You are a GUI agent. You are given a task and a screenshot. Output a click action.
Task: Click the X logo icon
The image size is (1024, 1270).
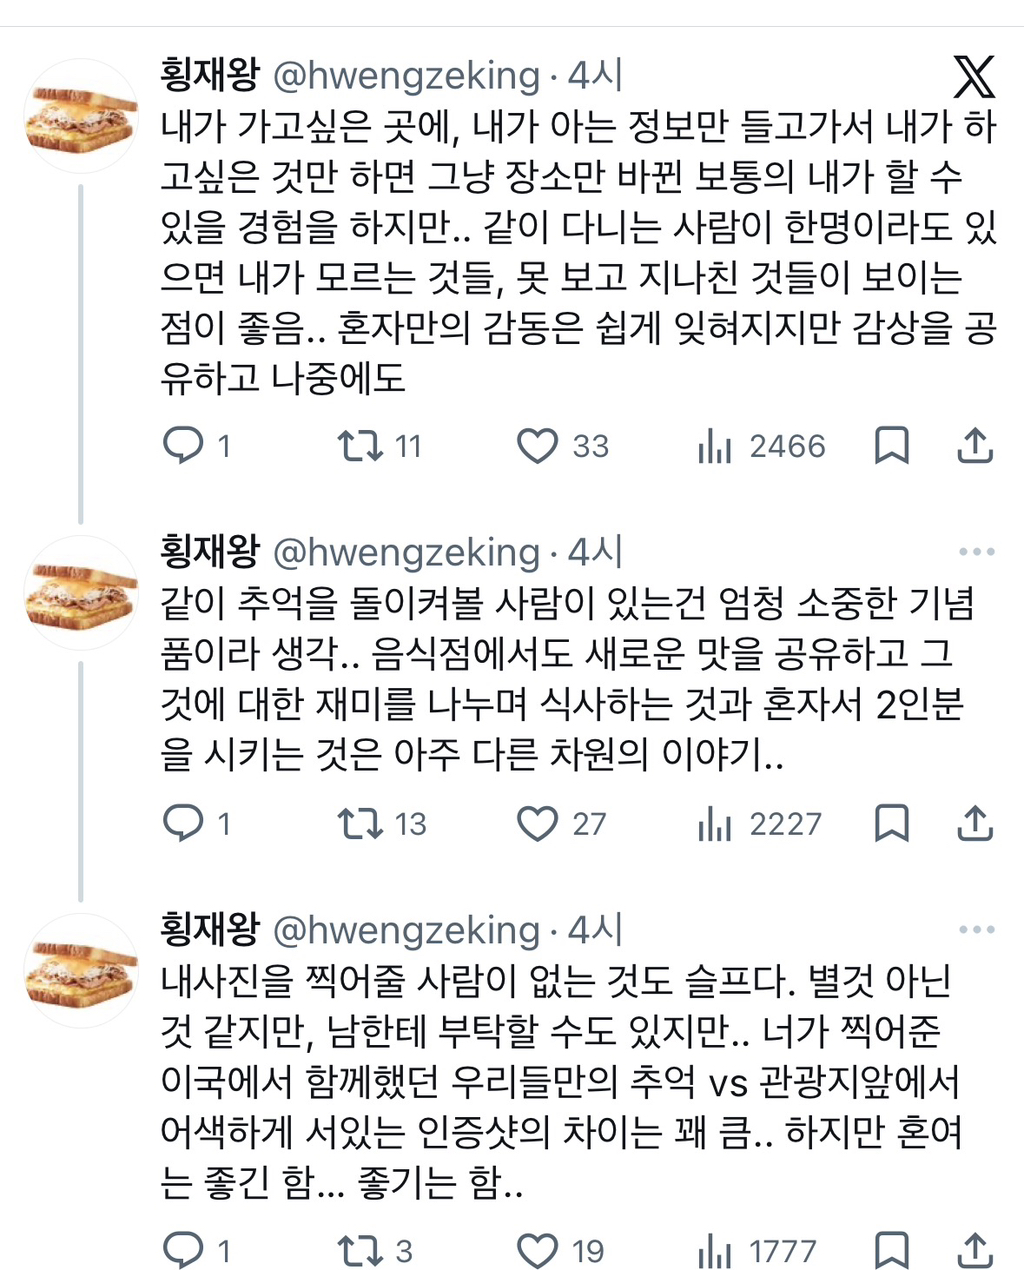pos(973,77)
